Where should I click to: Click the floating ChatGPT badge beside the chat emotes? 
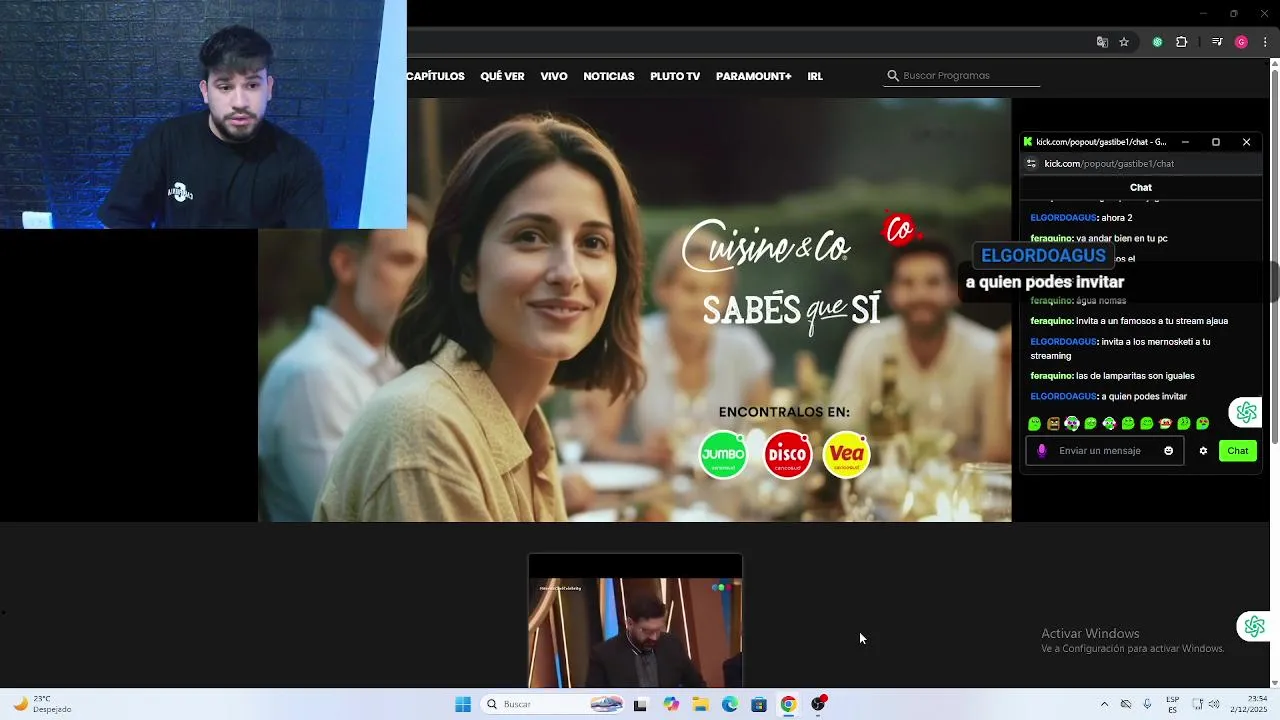pos(1246,412)
